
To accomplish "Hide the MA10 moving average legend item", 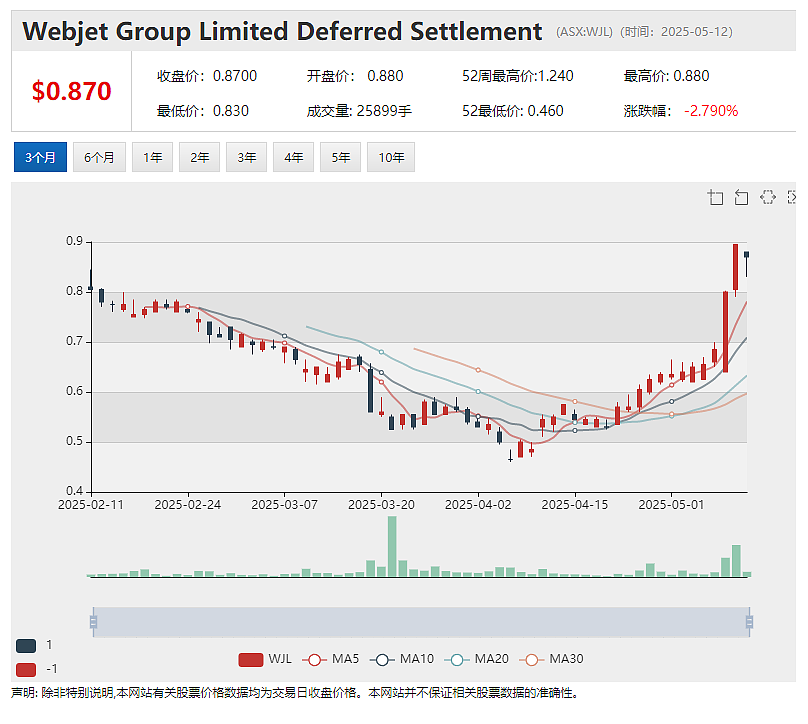I will [x=402, y=659].
